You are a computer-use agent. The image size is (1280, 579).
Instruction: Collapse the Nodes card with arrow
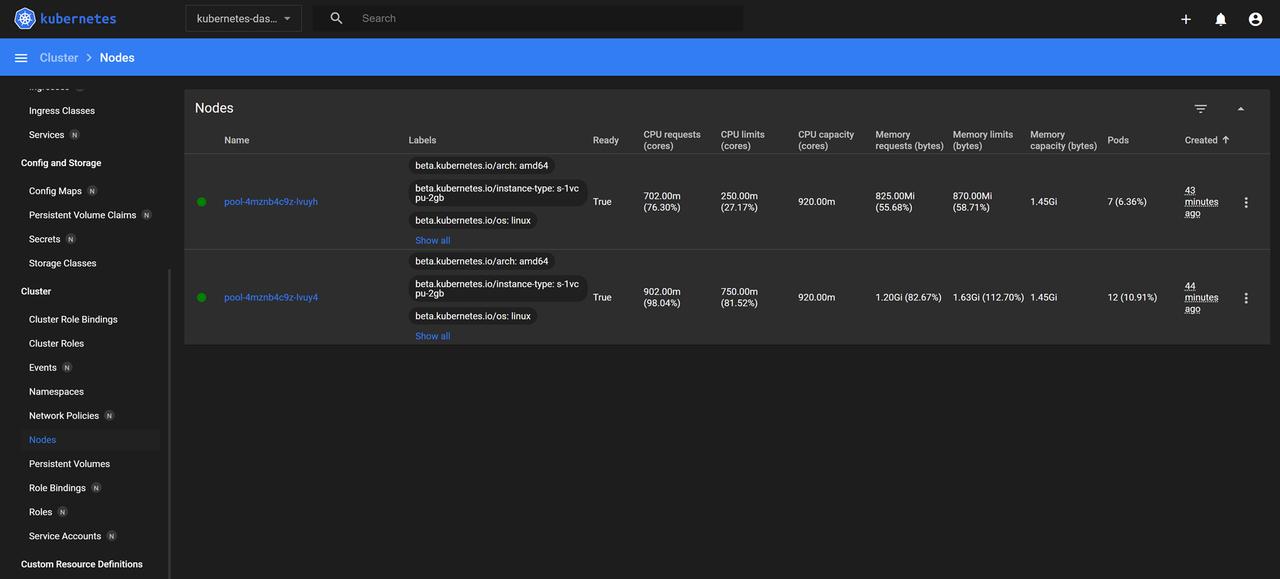pos(1241,109)
